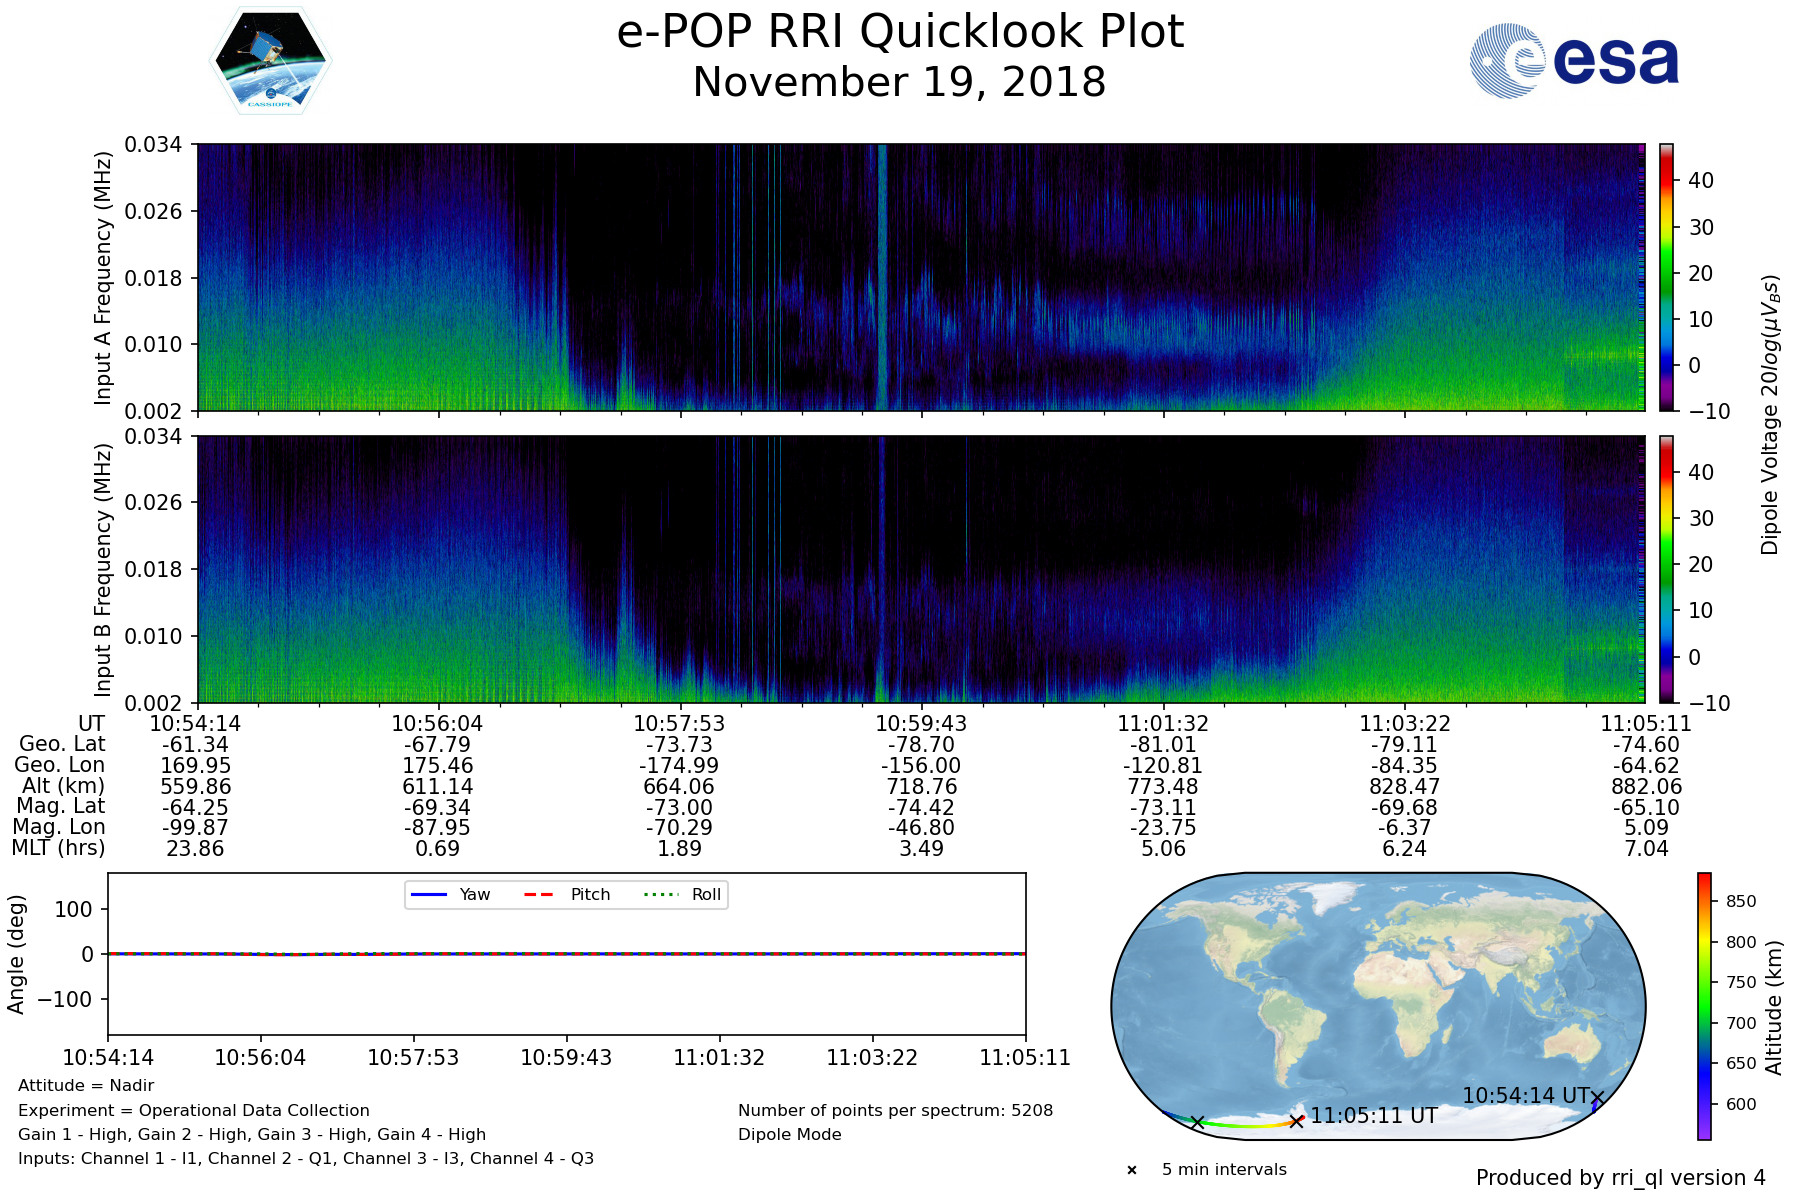Click the Input B dipole voltage colorbar

tap(1667, 569)
